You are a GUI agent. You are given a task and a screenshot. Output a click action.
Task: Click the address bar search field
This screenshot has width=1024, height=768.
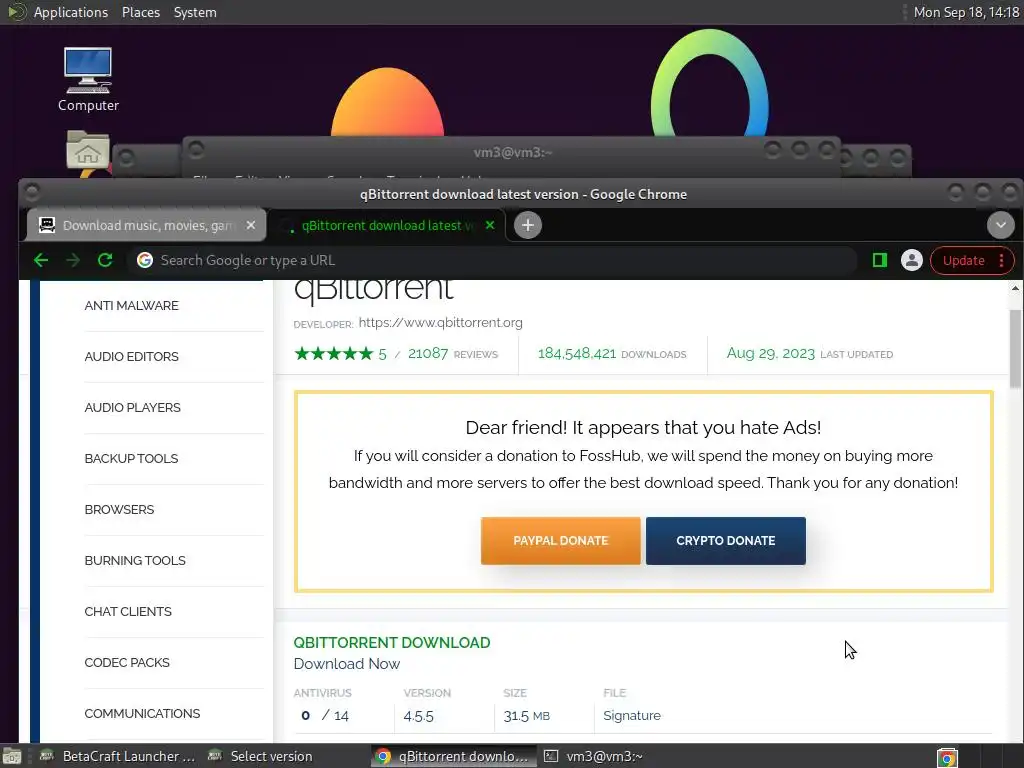[x=491, y=261]
